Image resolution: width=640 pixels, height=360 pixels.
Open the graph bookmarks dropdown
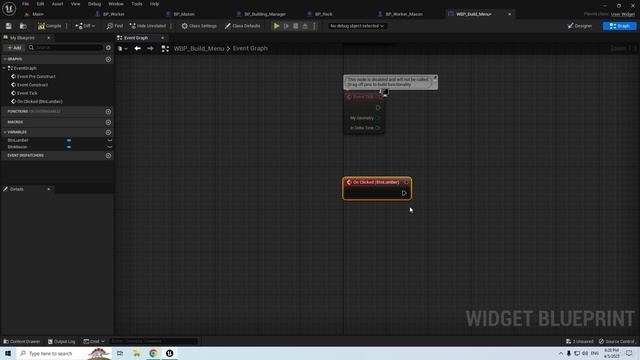point(122,49)
